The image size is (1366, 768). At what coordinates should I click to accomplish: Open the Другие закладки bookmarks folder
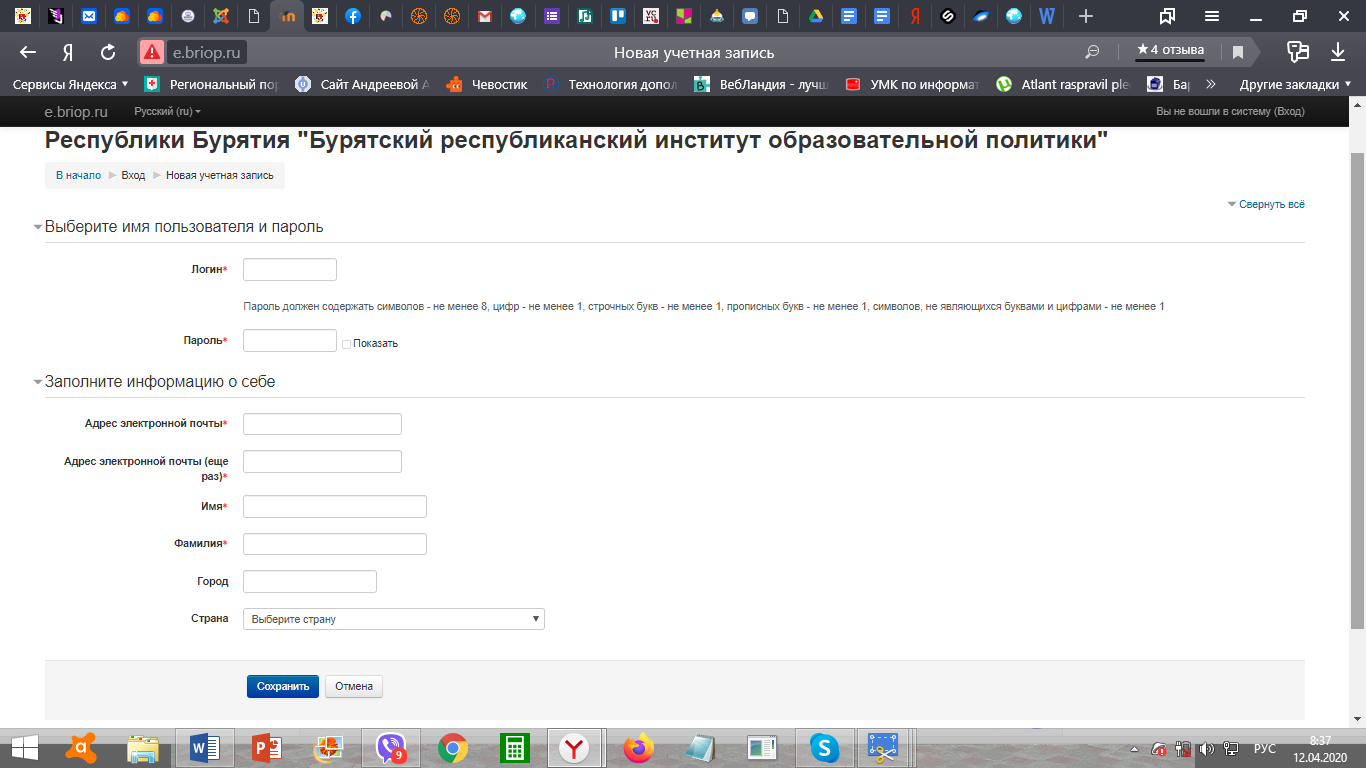pos(1295,85)
